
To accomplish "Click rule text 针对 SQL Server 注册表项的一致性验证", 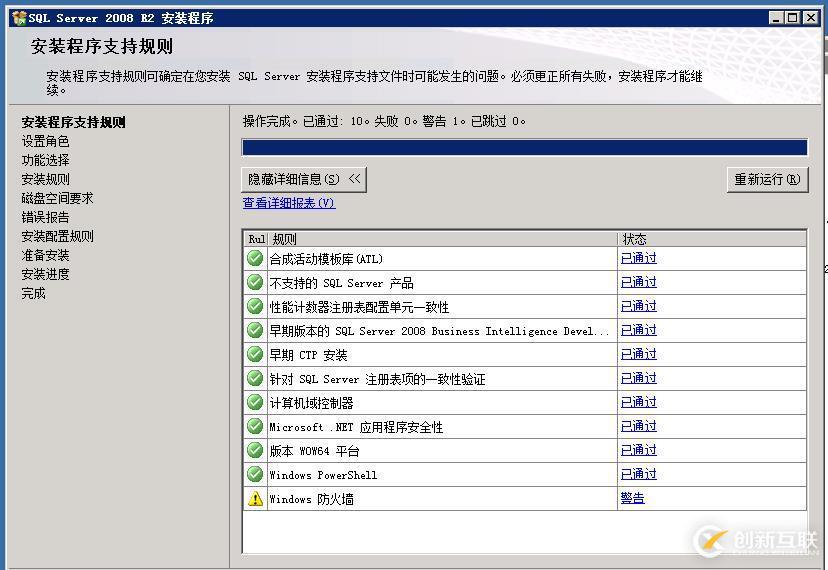I will [377, 379].
